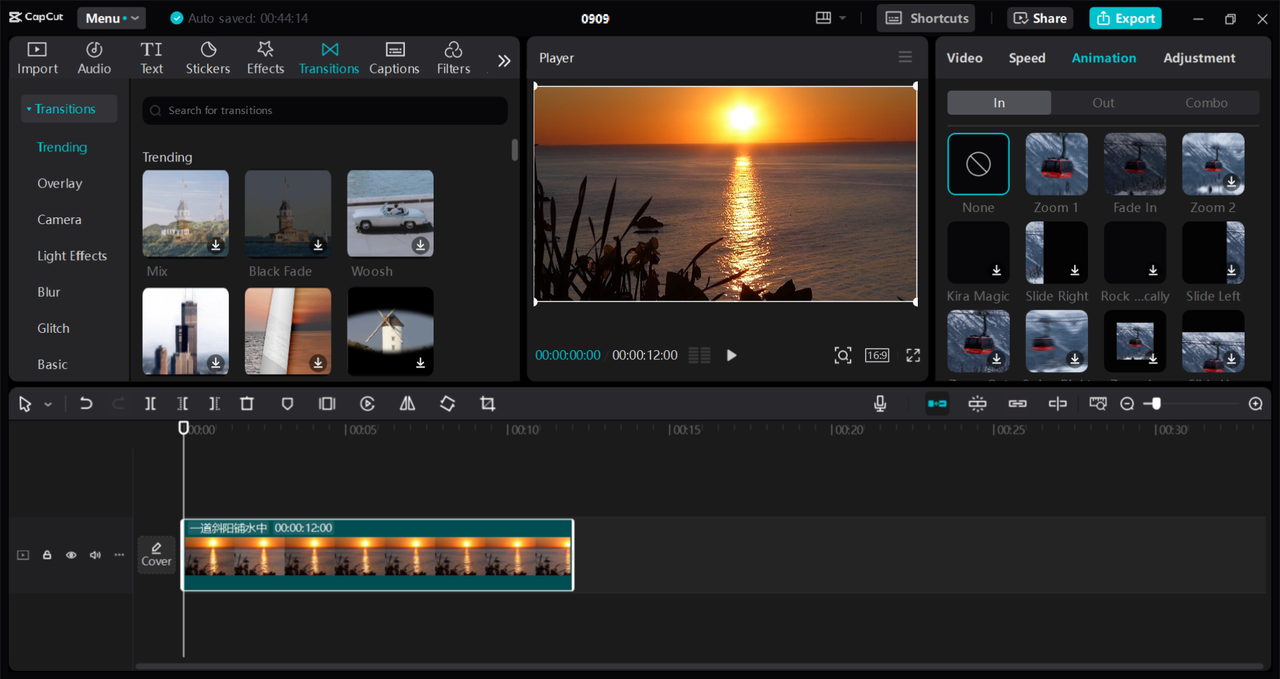Click the Share button
1280x679 pixels.
click(1040, 18)
